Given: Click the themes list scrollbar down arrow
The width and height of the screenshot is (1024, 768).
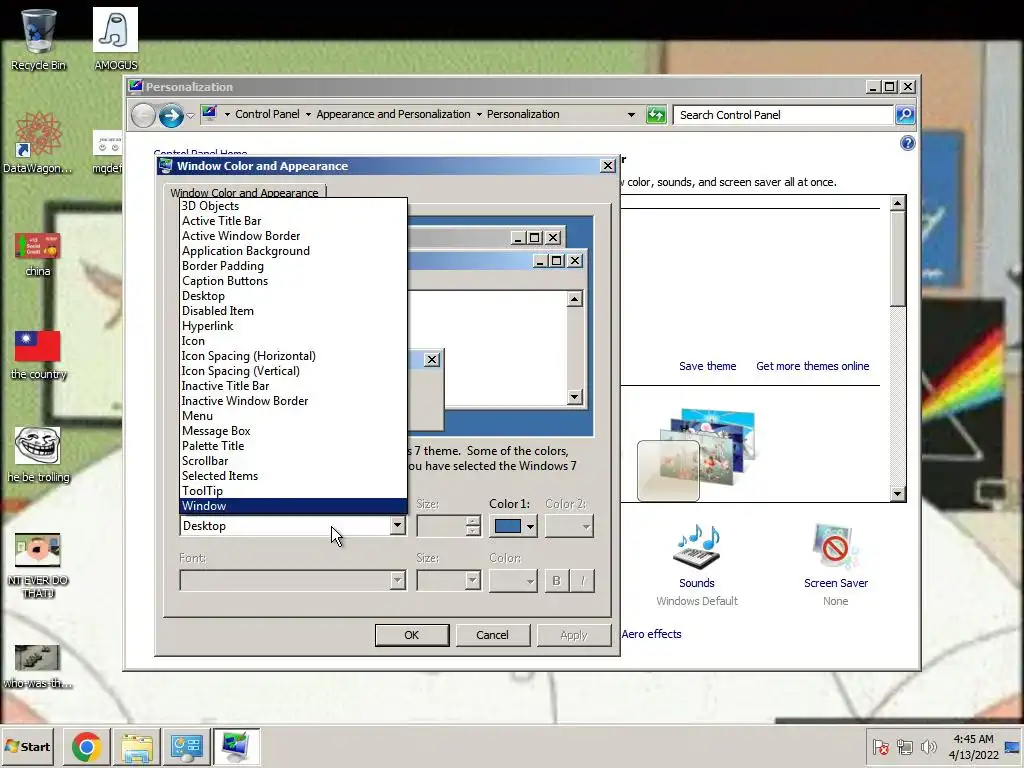Looking at the screenshot, I should pyautogui.click(x=897, y=494).
